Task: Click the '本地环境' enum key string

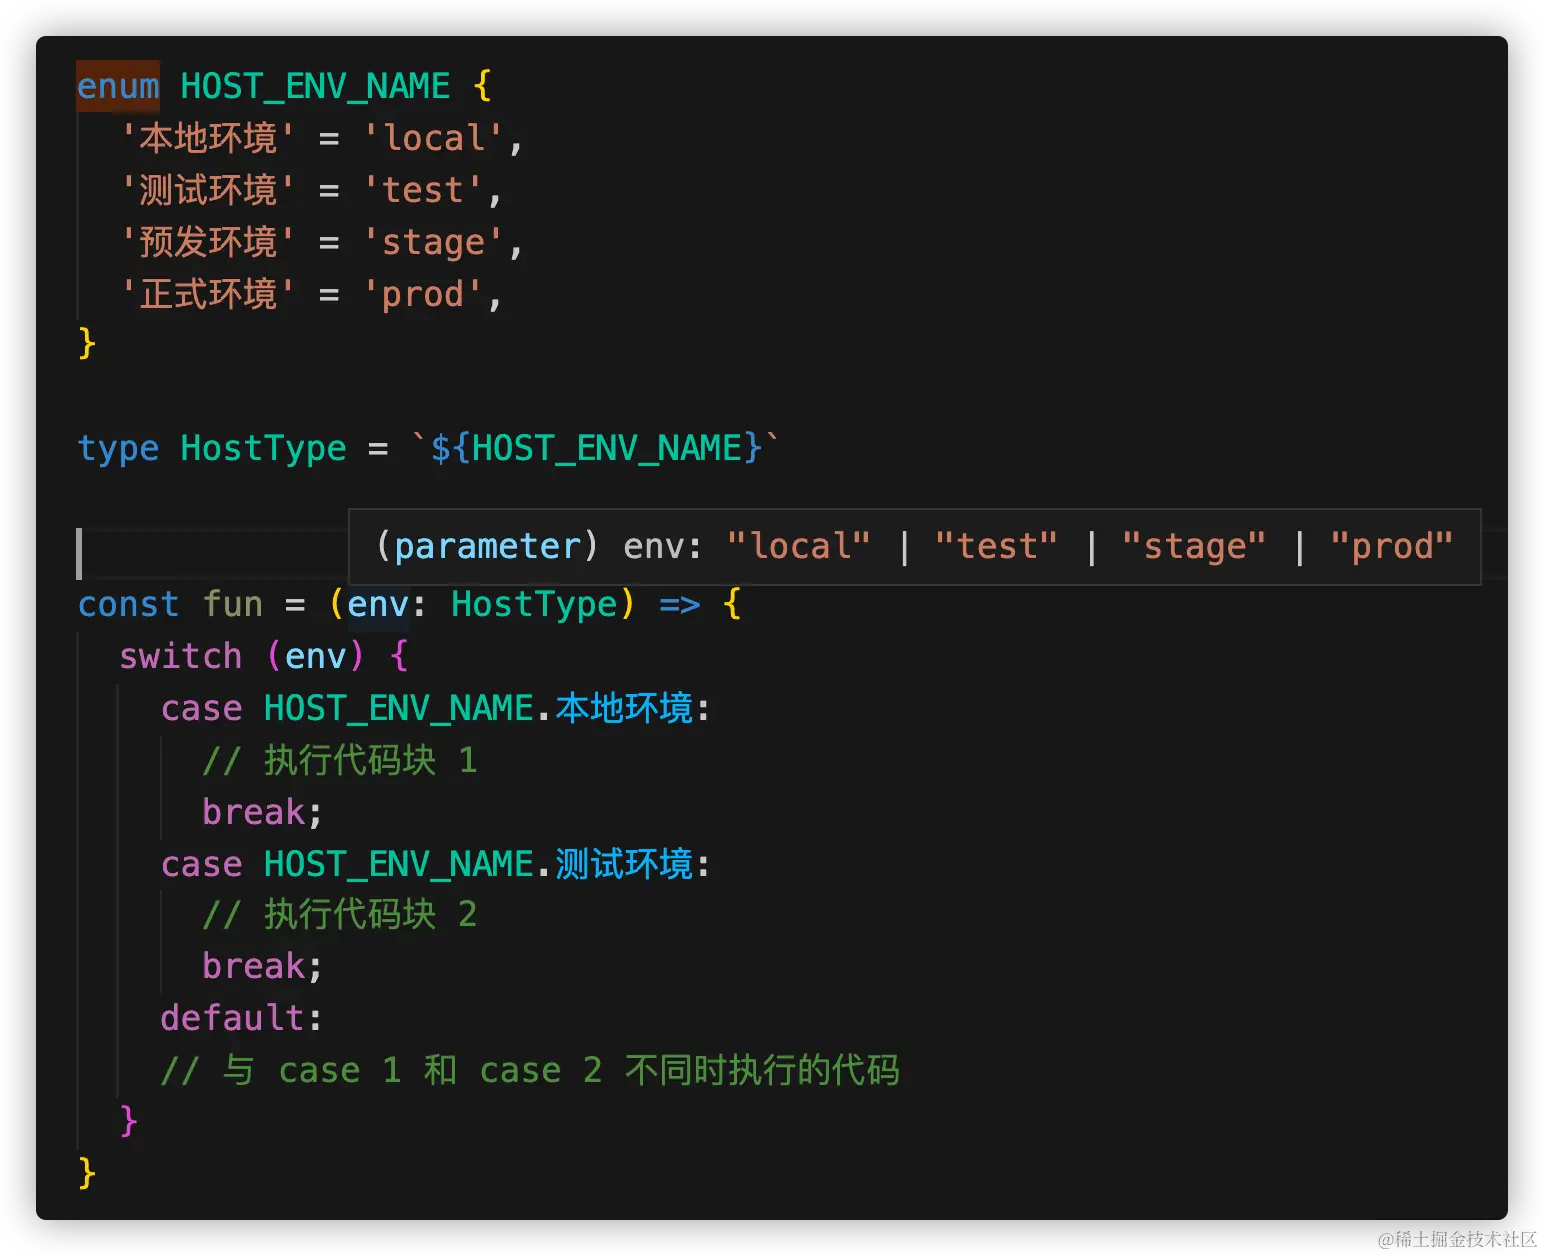Action: (207, 138)
